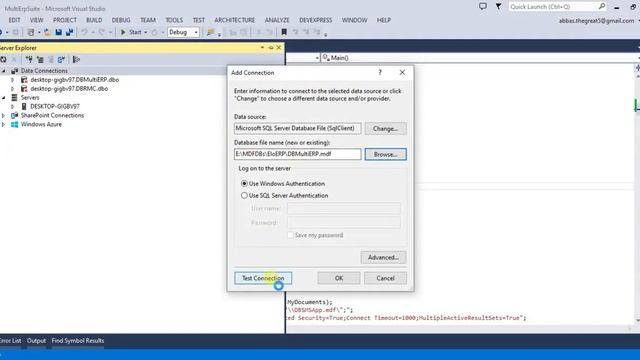Screen dimensions: 640x360
Task: Click the Start debugging button
Action: [x=131, y=32]
